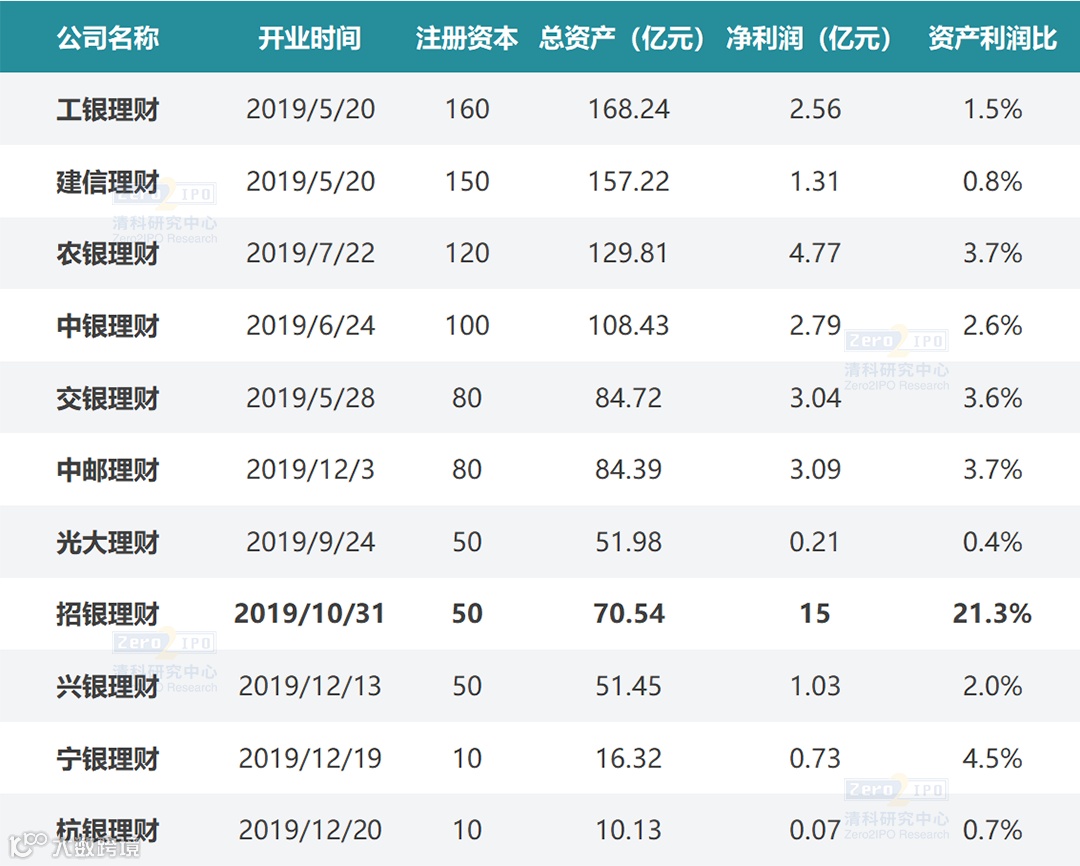Click the 开业时间 column header
Image resolution: width=1080 pixels, height=866 pixels.
pyautogui.click(x=310, y=39)
